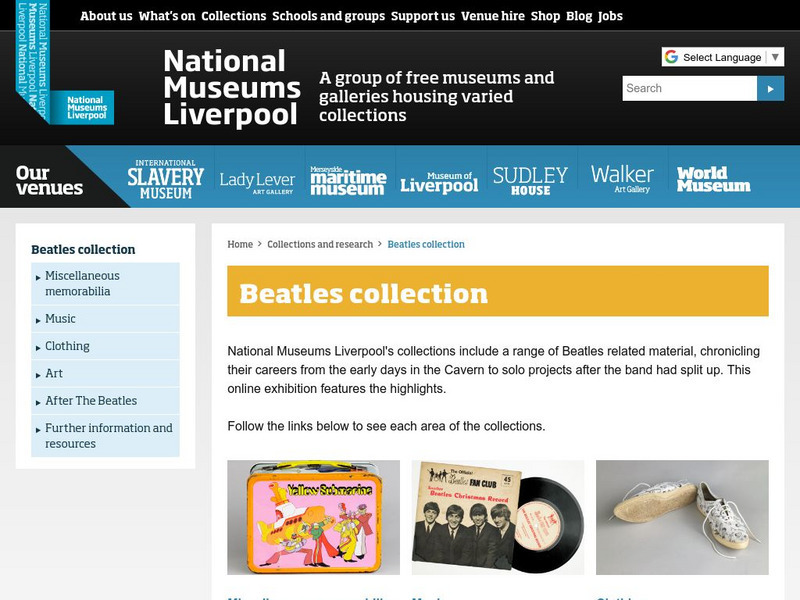
Task: Open the Walker Art Gallery logo
Action: tap(622, 179)
